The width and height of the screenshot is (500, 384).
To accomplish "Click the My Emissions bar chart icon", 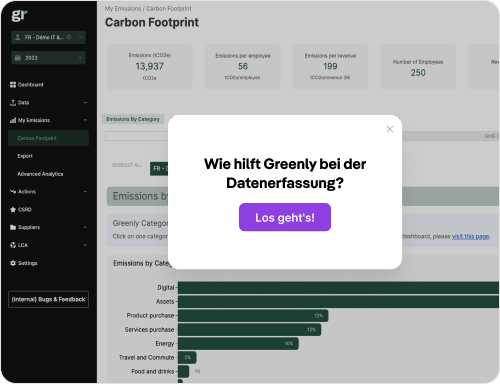I will 13,120.
